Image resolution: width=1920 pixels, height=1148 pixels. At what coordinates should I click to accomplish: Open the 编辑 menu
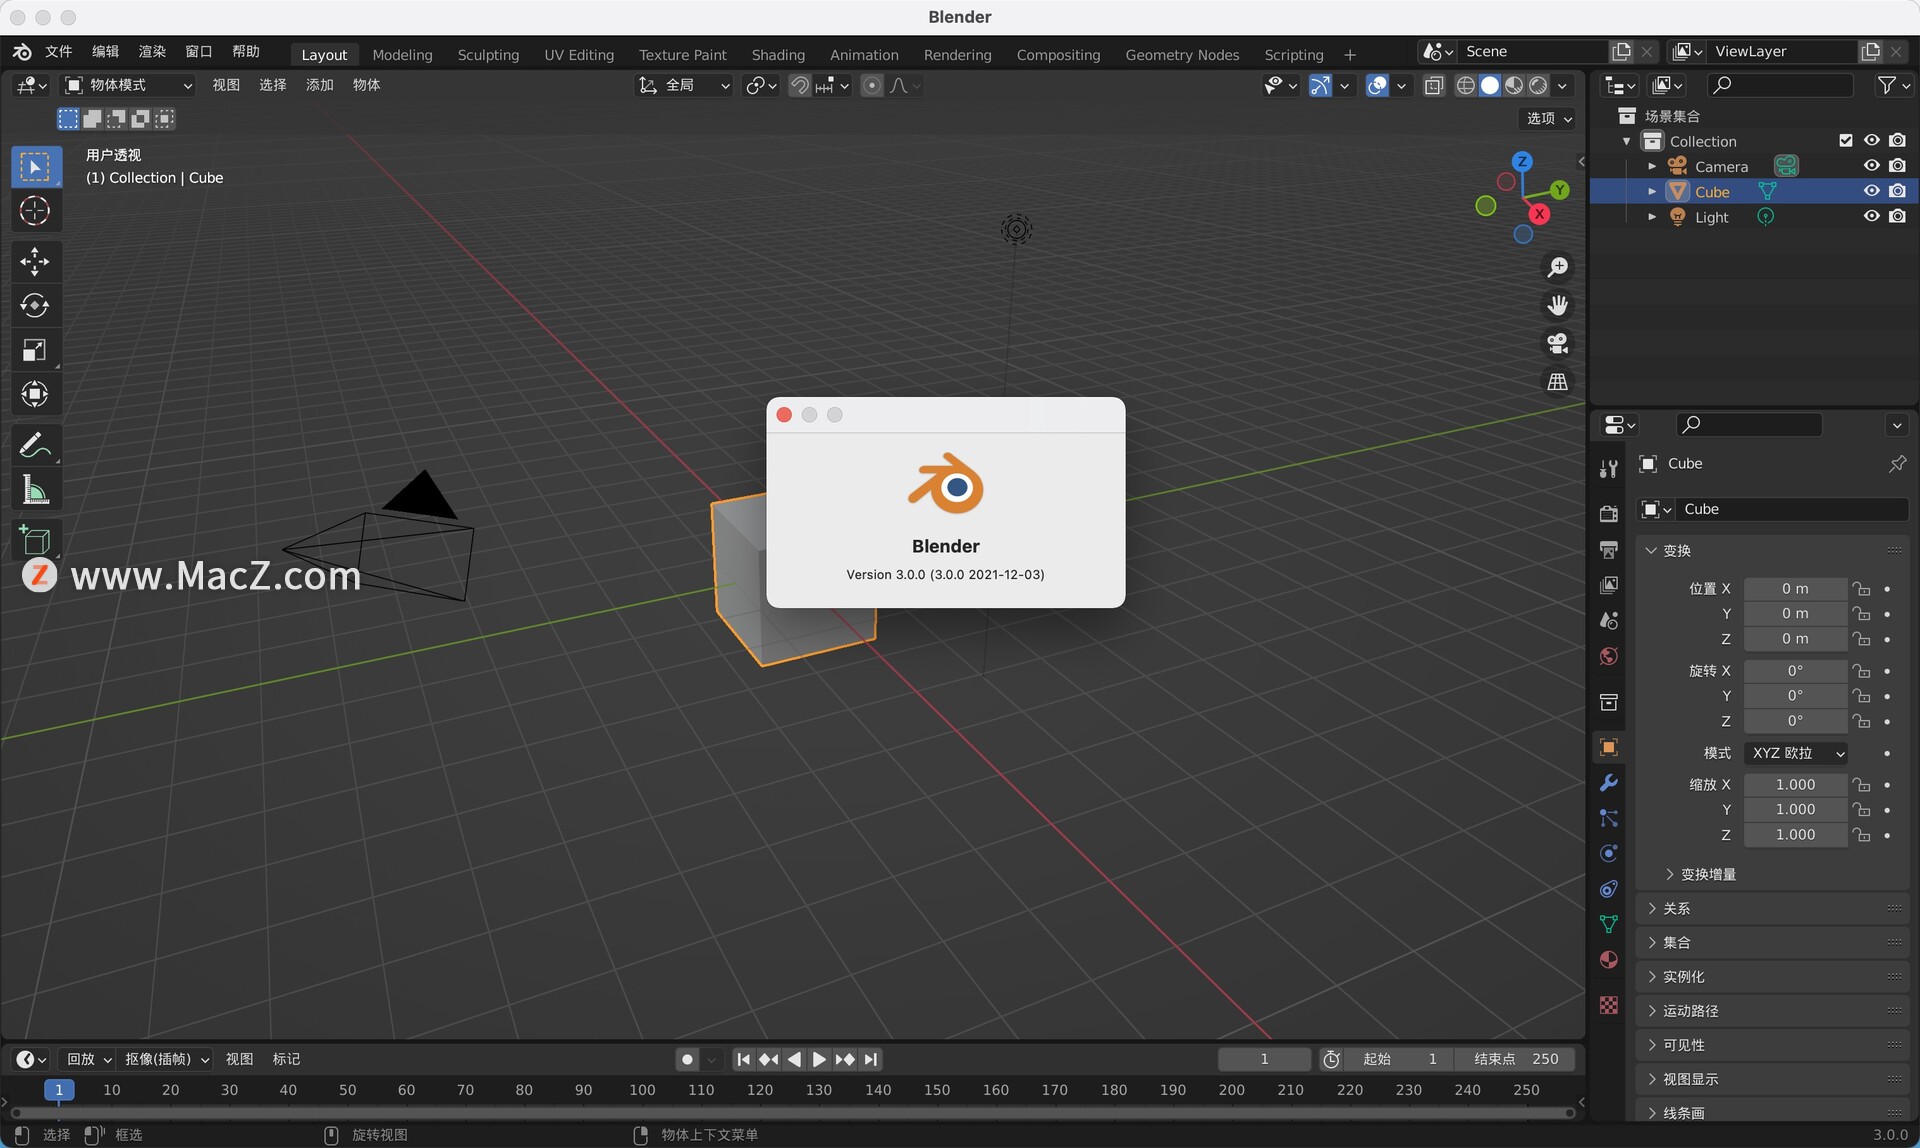pyautogui.click(x=105, y=52)
